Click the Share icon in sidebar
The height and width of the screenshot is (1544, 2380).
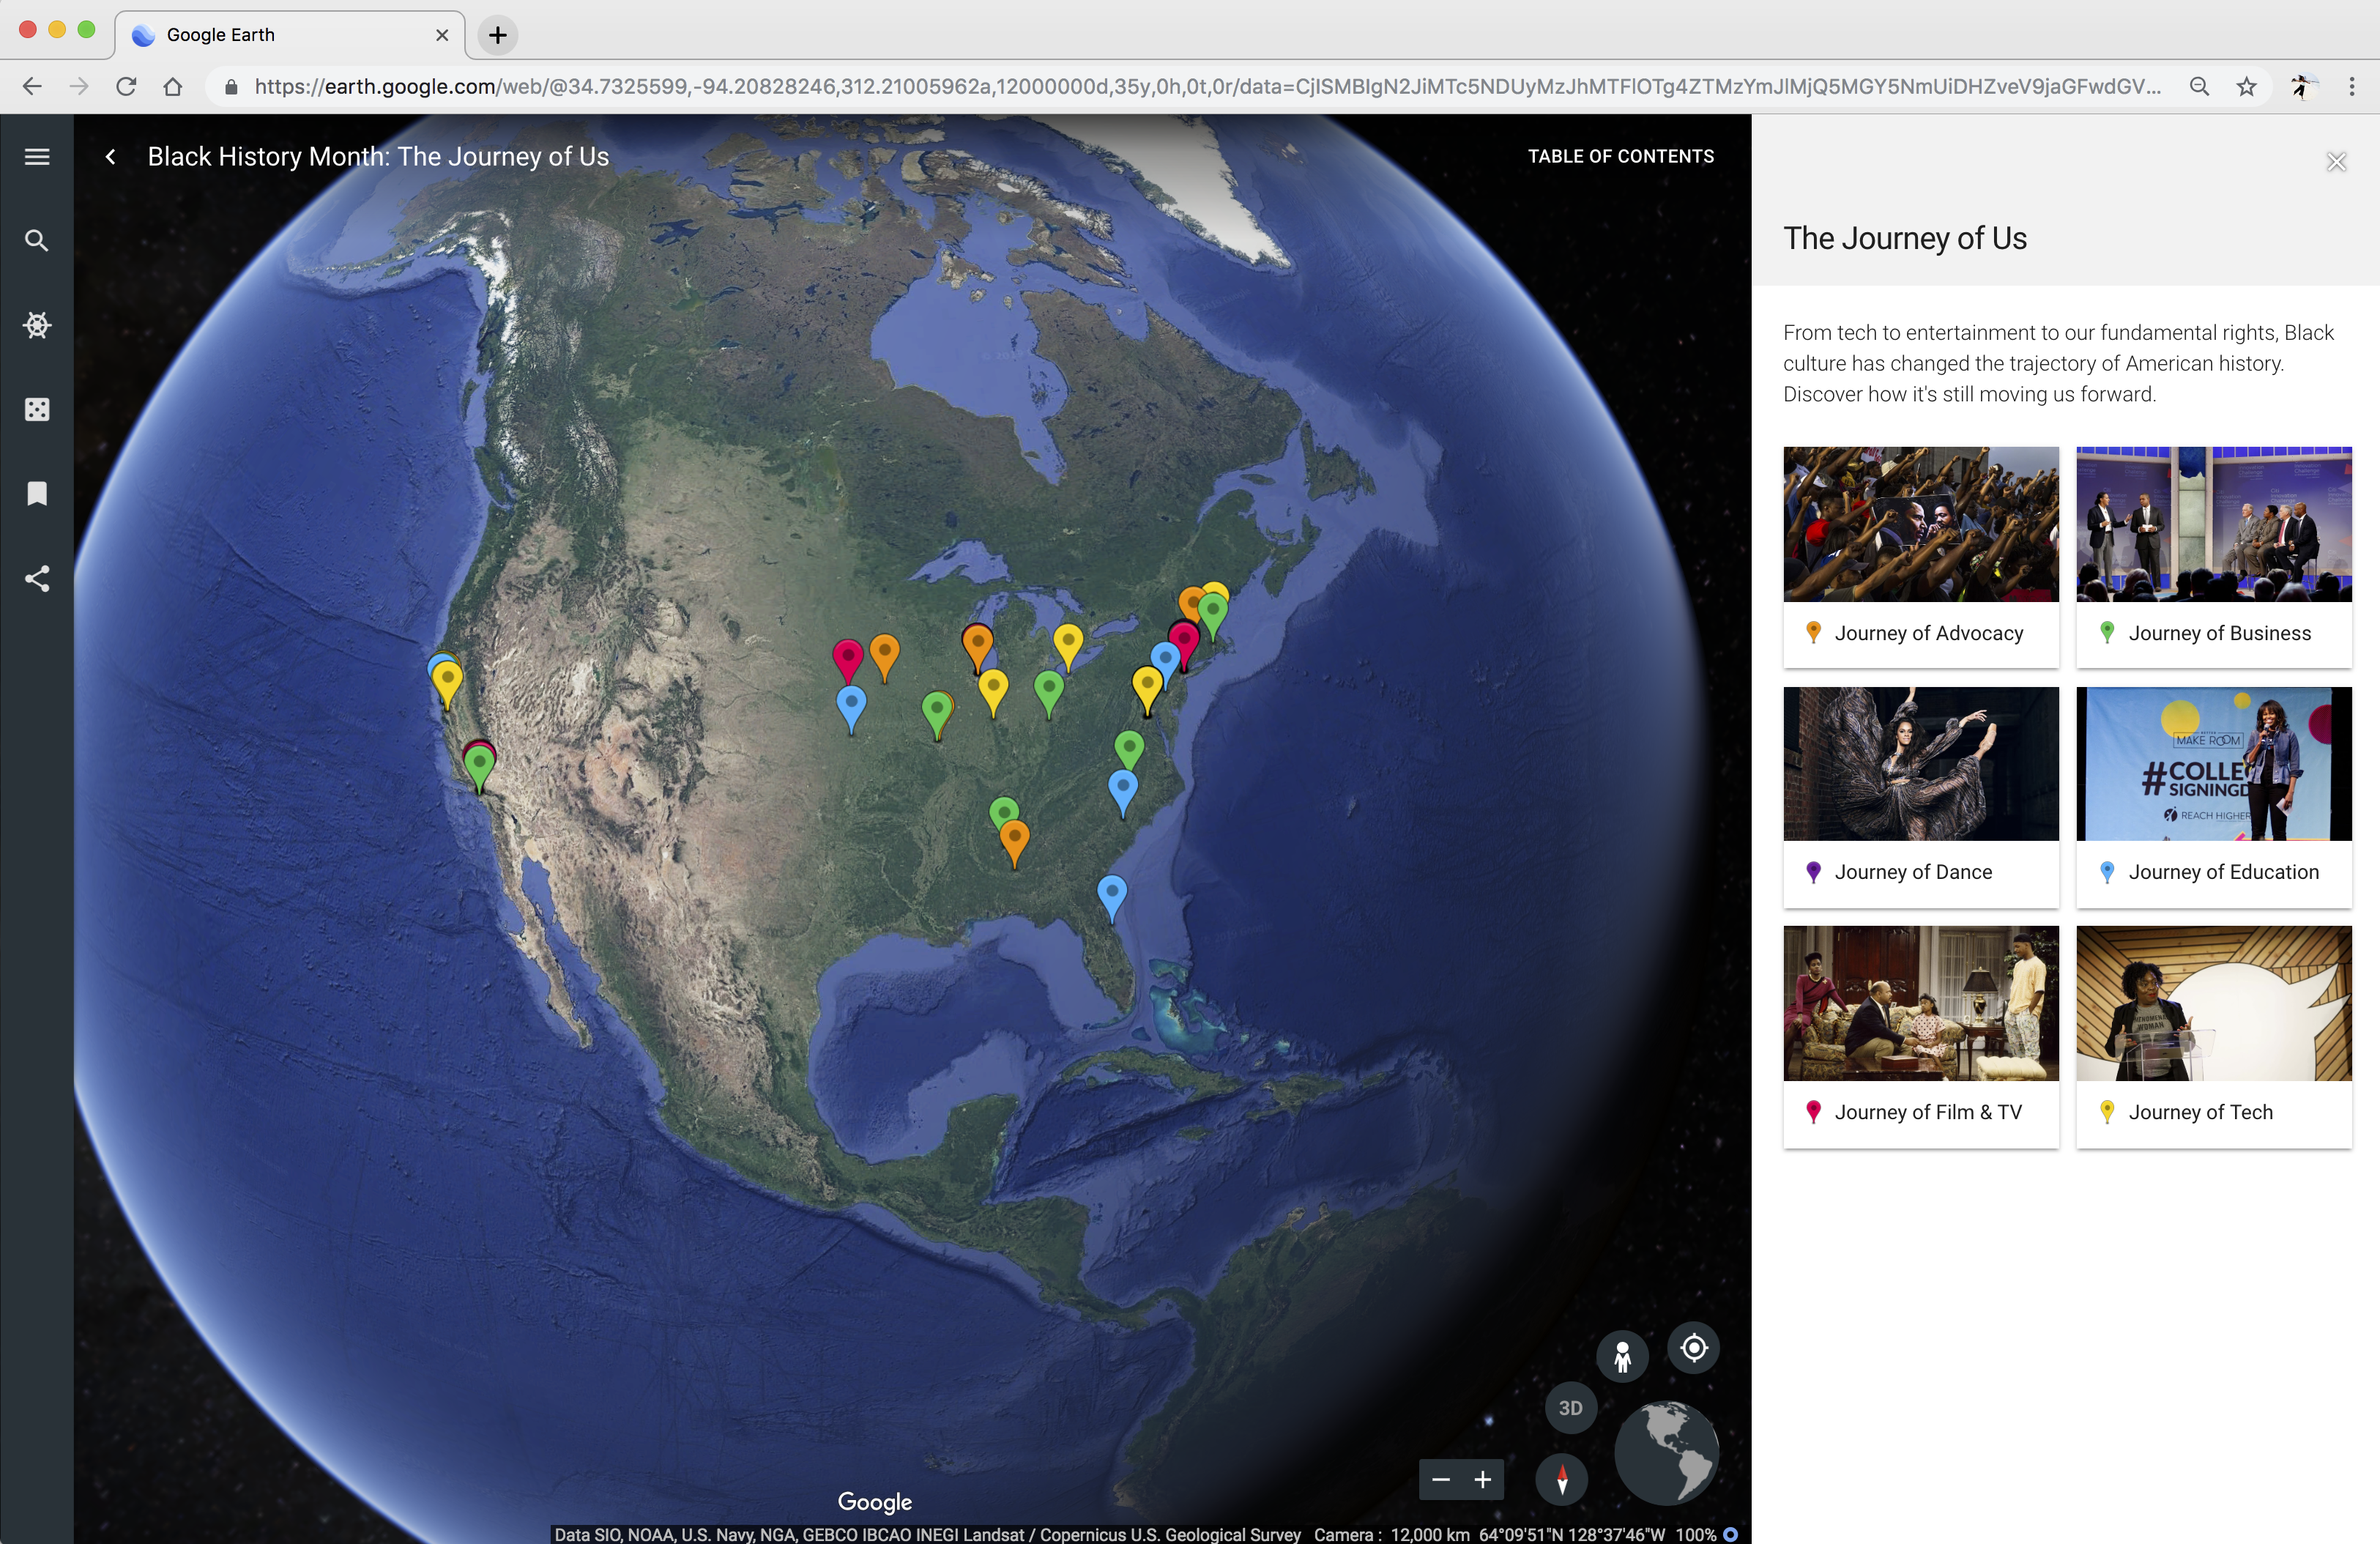point(37,579)
